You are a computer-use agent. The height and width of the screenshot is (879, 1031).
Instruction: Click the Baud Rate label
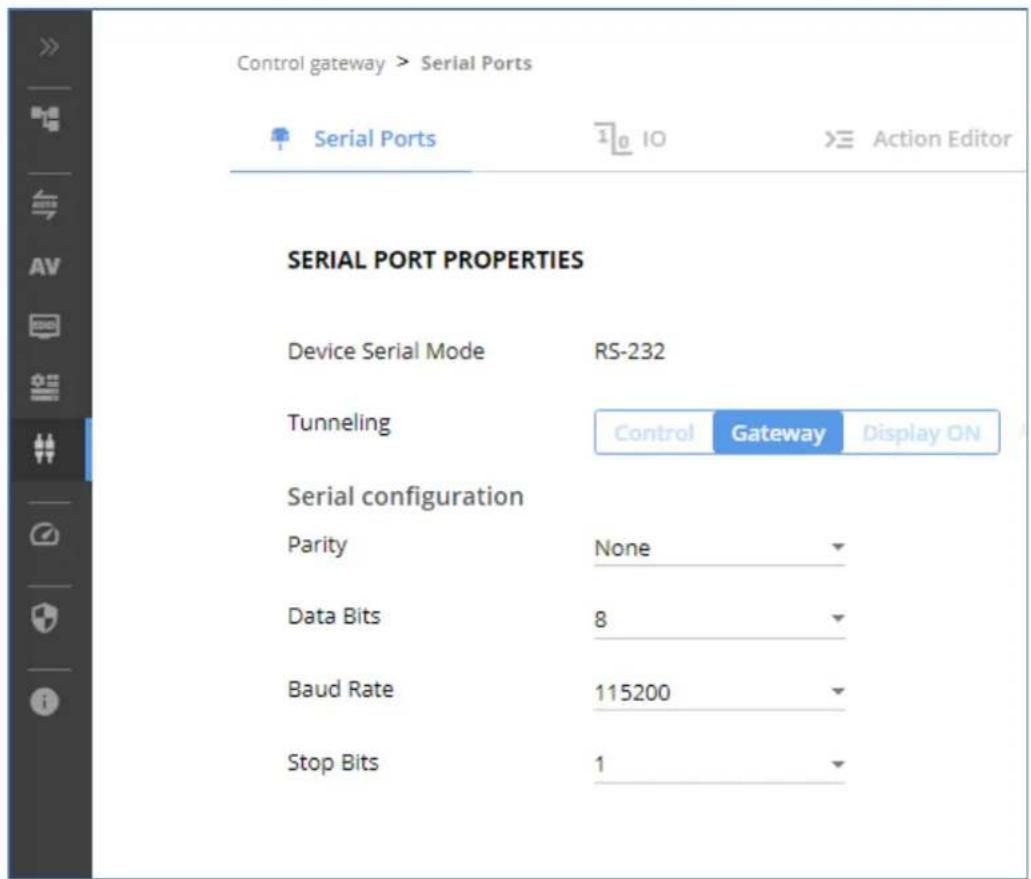(x=341, y=689)
